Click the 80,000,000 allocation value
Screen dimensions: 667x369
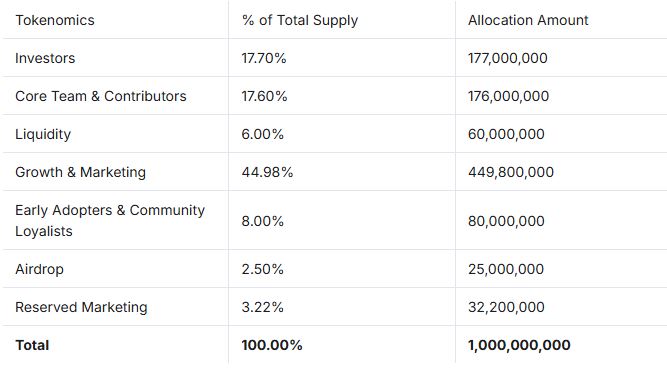click(506, 221)
